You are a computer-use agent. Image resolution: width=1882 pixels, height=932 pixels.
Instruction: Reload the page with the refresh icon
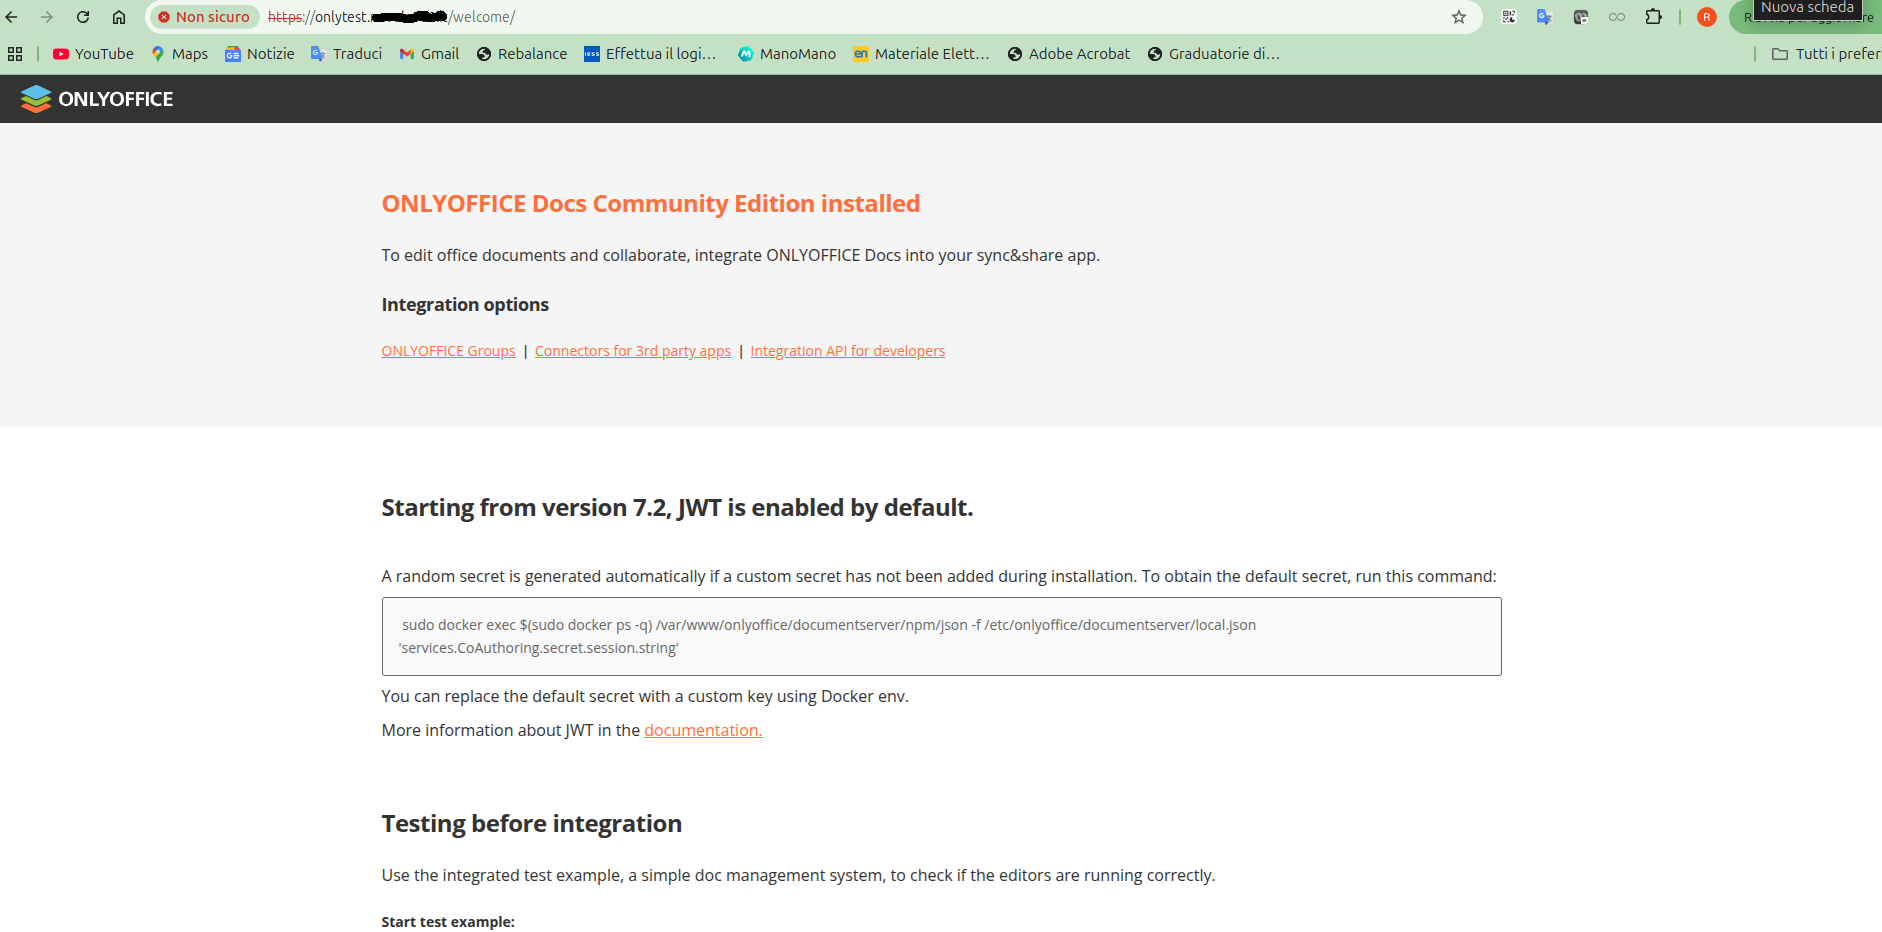(83, 17)
